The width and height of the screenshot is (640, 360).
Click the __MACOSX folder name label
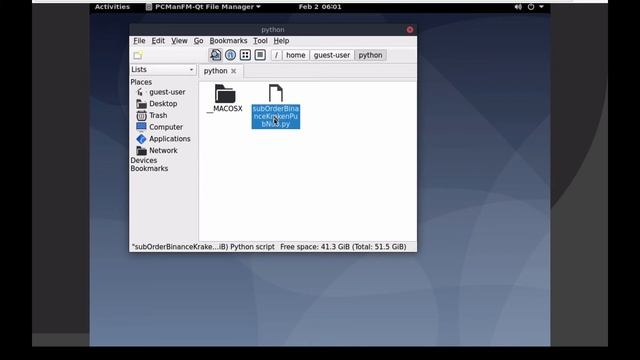[x=224, y=109]
